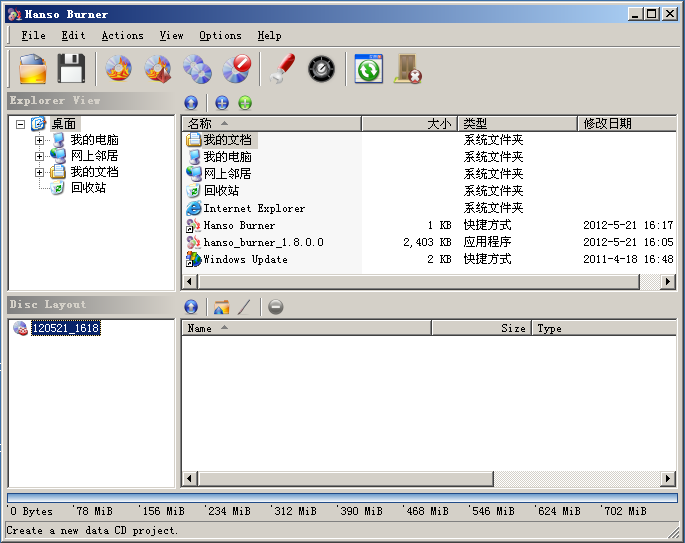Select 回收站 in explorer tree

click(x=88, y=188)
